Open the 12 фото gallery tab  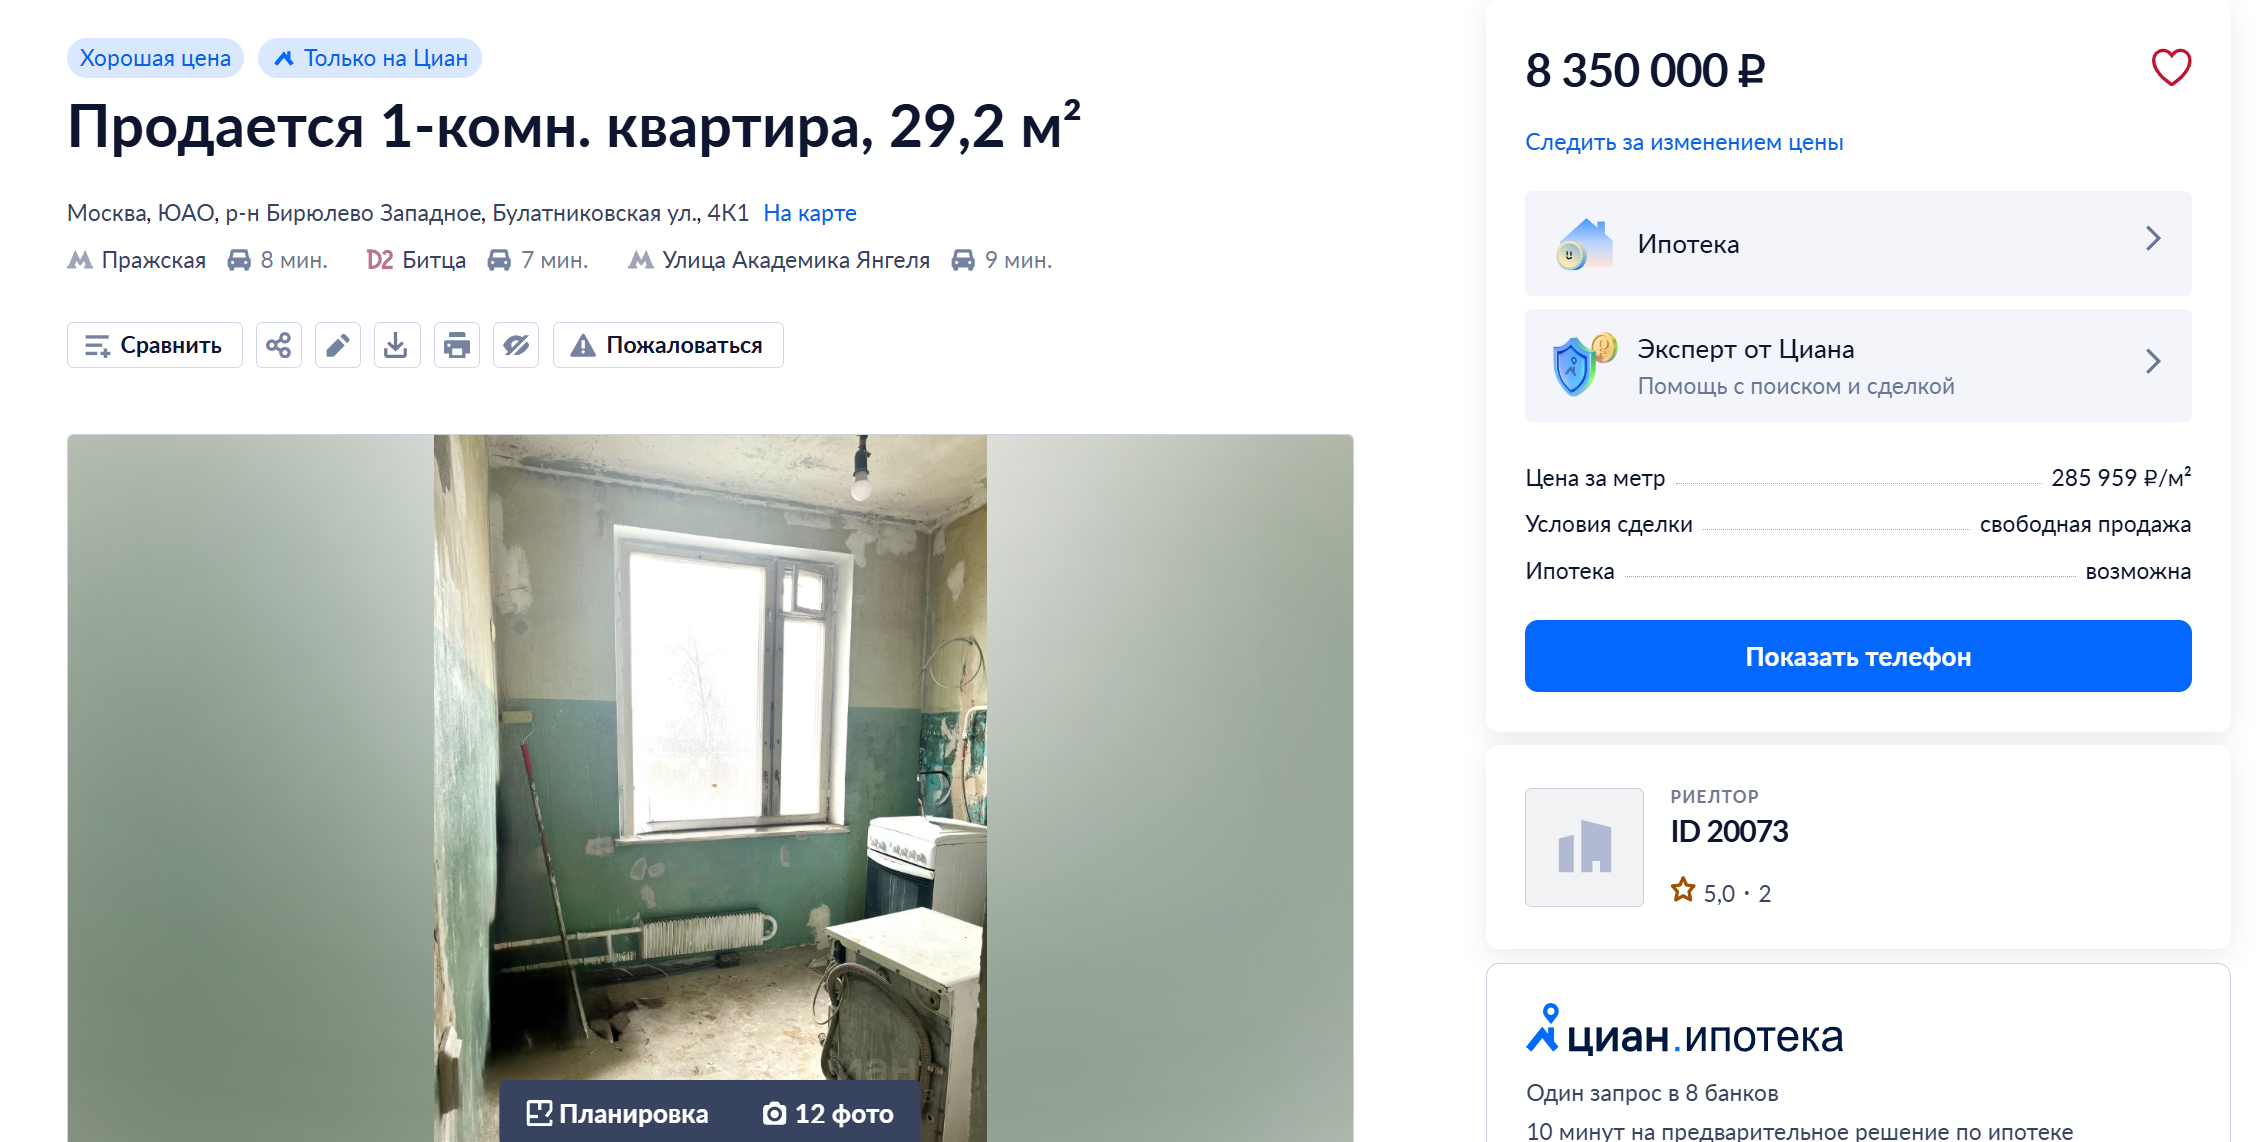[828, 1113]
